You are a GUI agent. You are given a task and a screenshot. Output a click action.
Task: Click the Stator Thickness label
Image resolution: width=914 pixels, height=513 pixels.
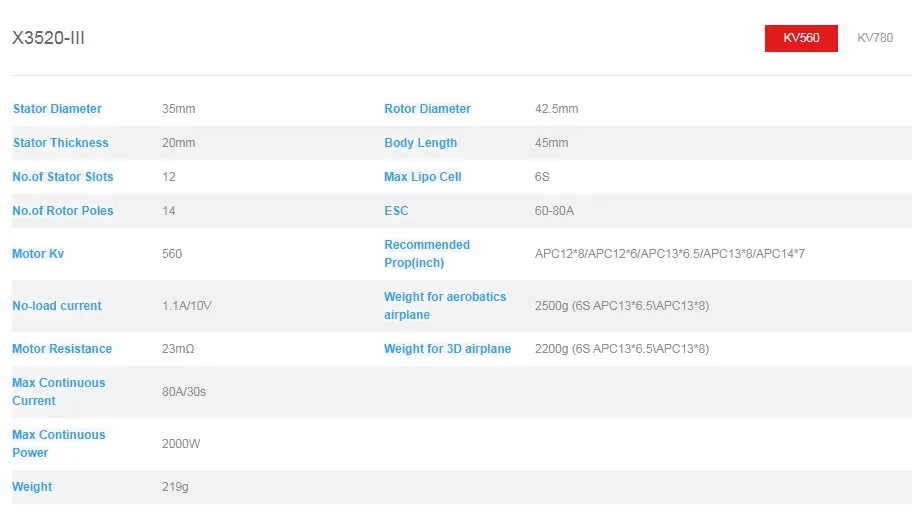(x=60, y=143)
